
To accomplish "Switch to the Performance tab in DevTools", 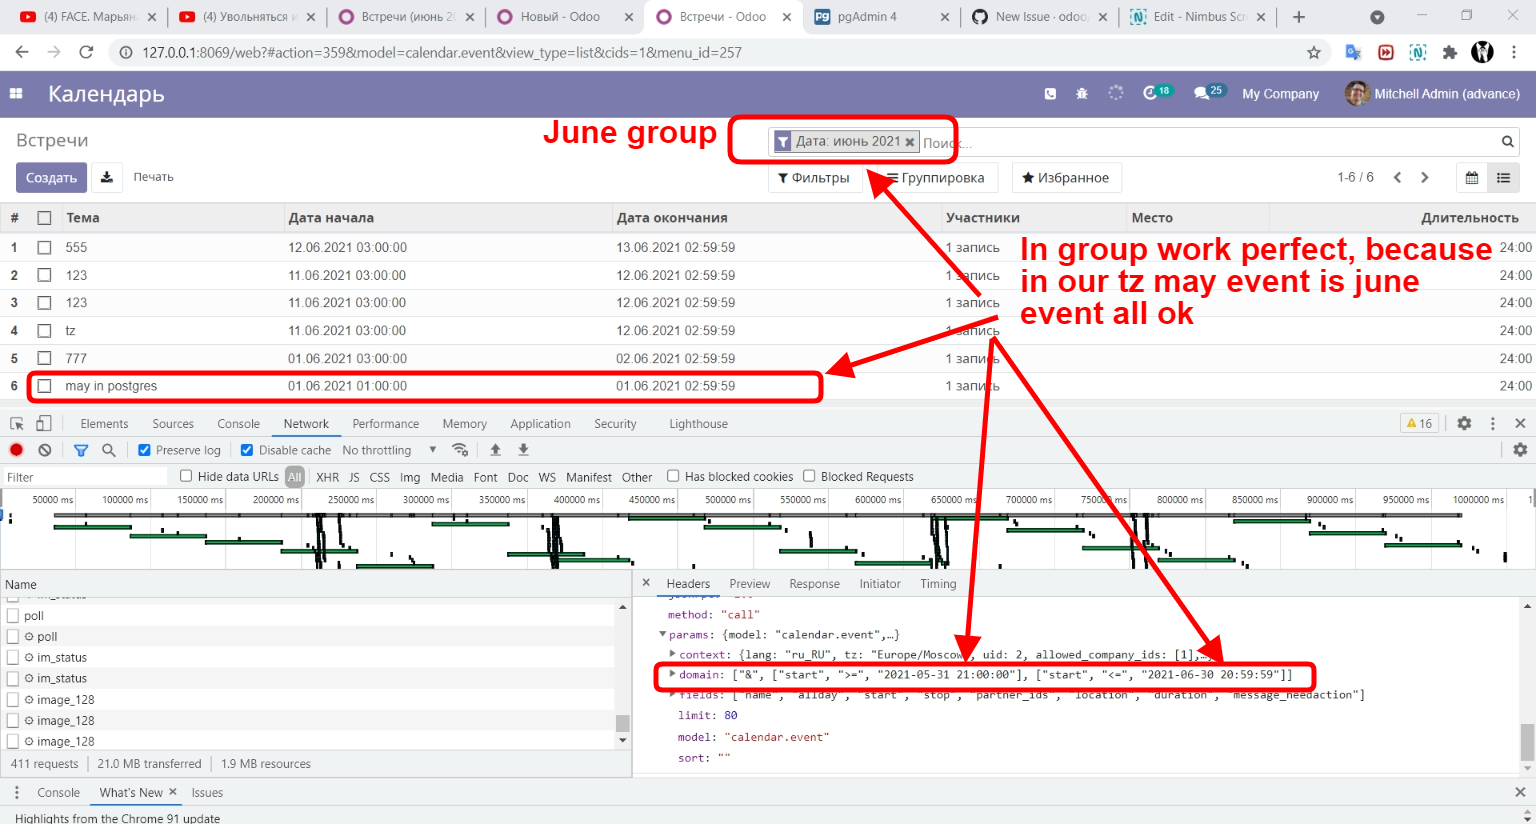I will 386,423.
